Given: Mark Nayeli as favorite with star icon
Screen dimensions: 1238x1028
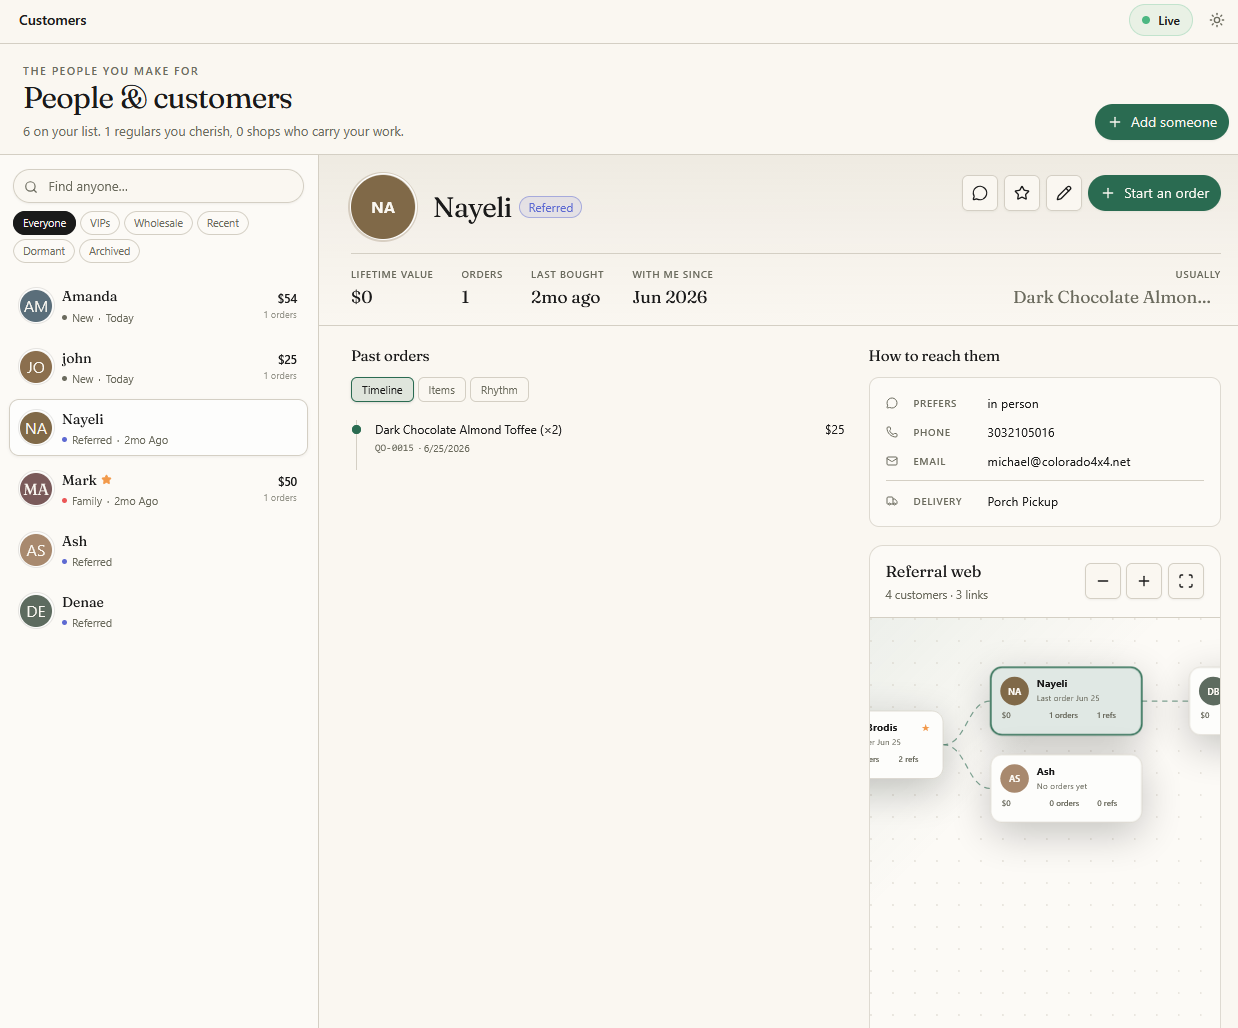Looking at the screenshot, I should (x=1022, y=193).
